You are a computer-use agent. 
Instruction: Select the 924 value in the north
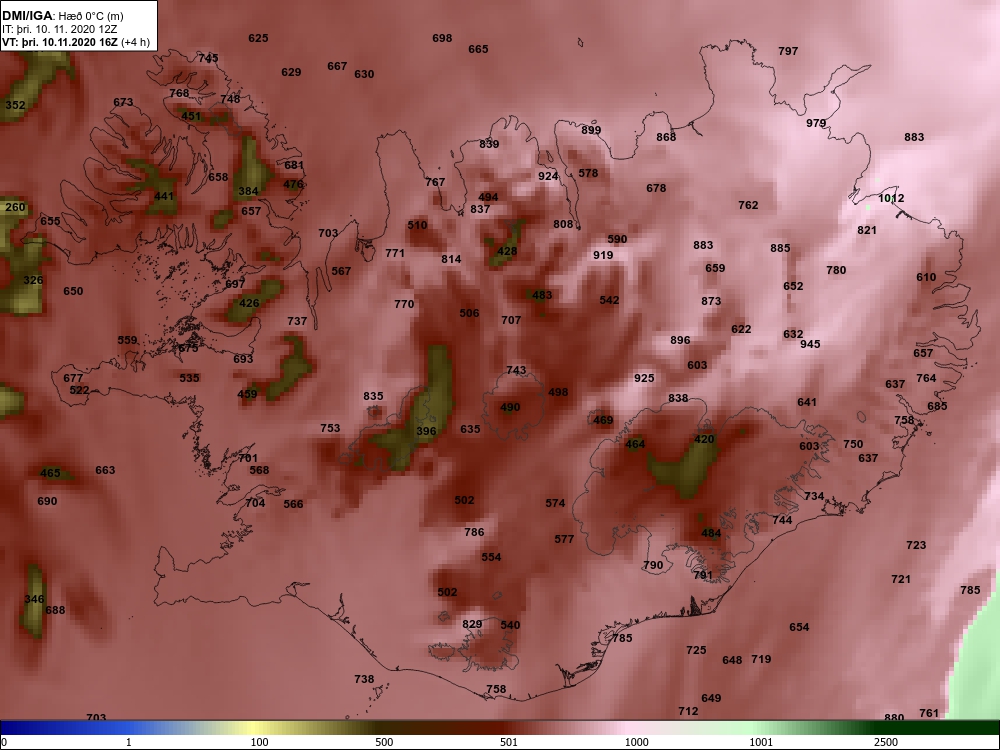click(548, 176)
